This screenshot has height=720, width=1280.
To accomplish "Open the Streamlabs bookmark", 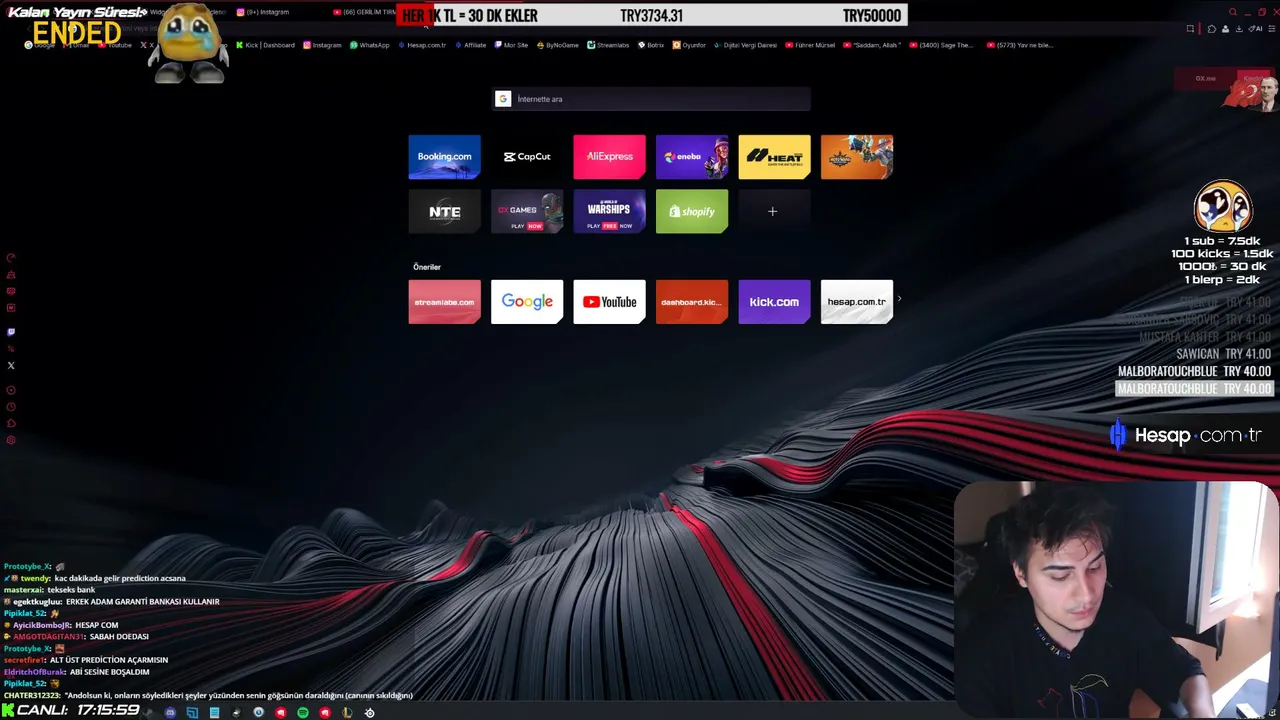I will pyautogui.click(x=609, y=45).
